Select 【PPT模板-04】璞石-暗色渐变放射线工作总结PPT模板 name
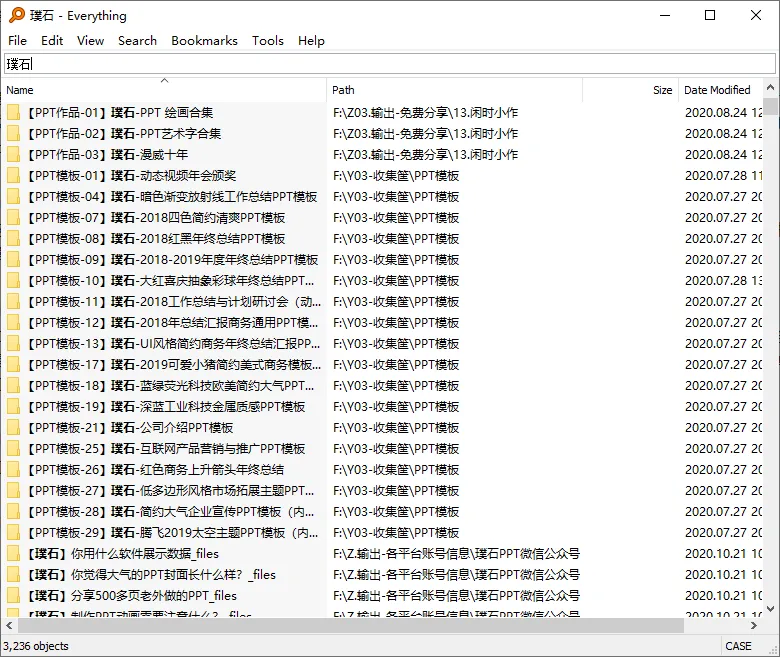Screen dimensions: 780x657 pos(171,196)
